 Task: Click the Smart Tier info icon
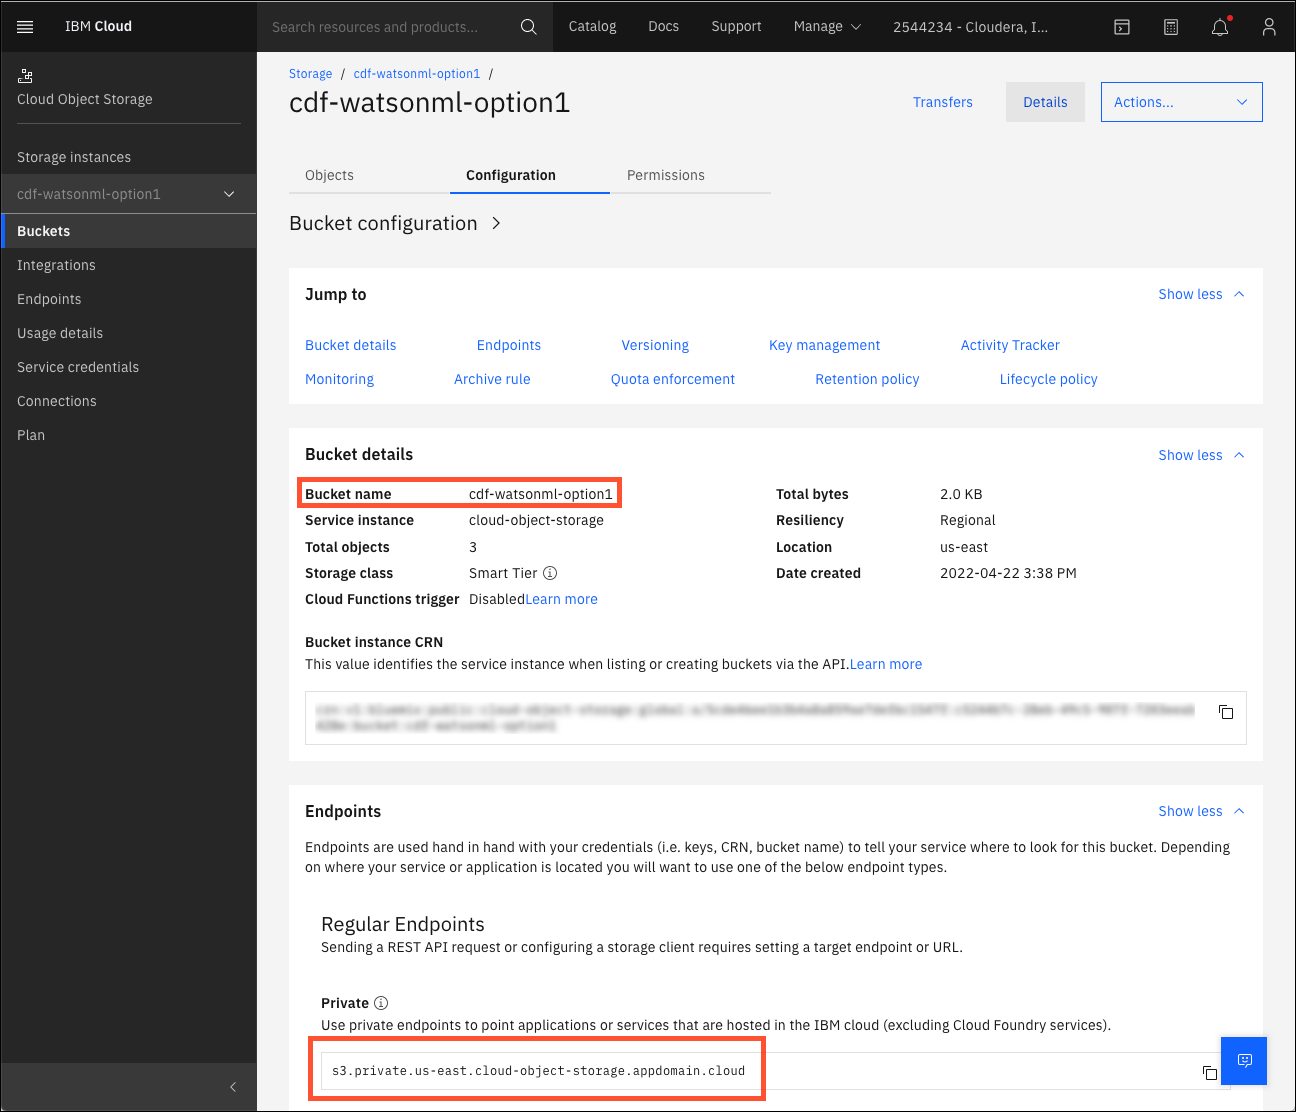pos(549,573)
